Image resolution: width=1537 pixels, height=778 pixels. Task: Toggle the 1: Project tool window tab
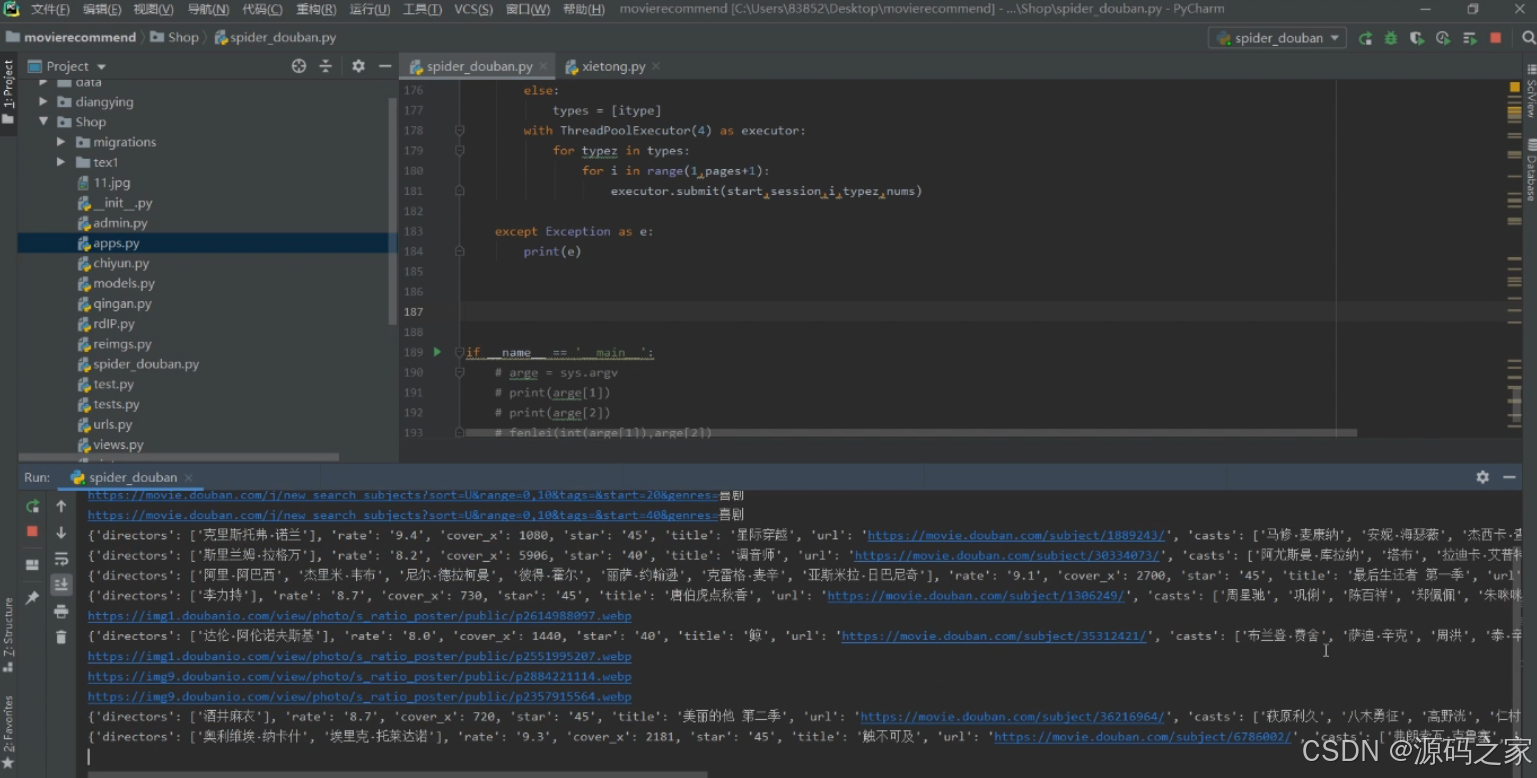click(8, 92)
